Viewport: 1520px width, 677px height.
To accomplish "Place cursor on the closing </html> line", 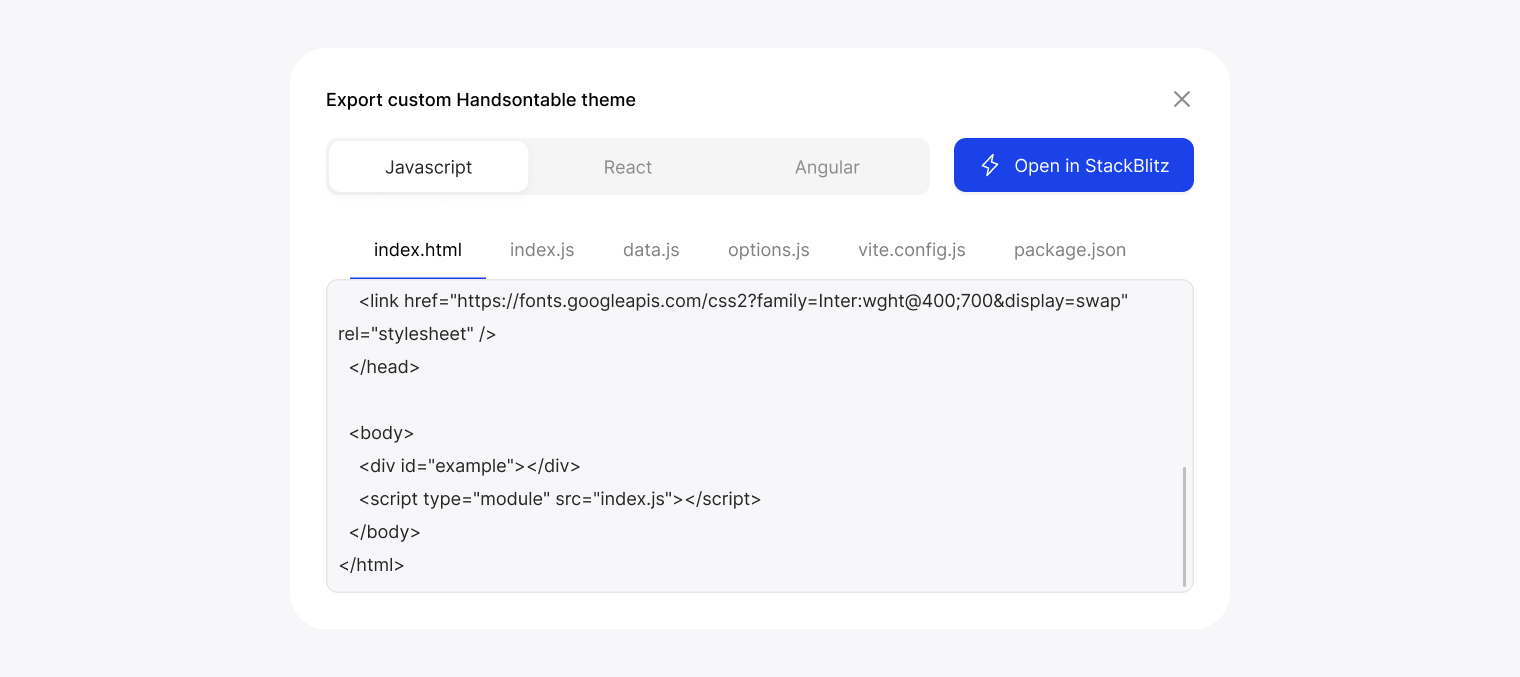I will (371, 565).
